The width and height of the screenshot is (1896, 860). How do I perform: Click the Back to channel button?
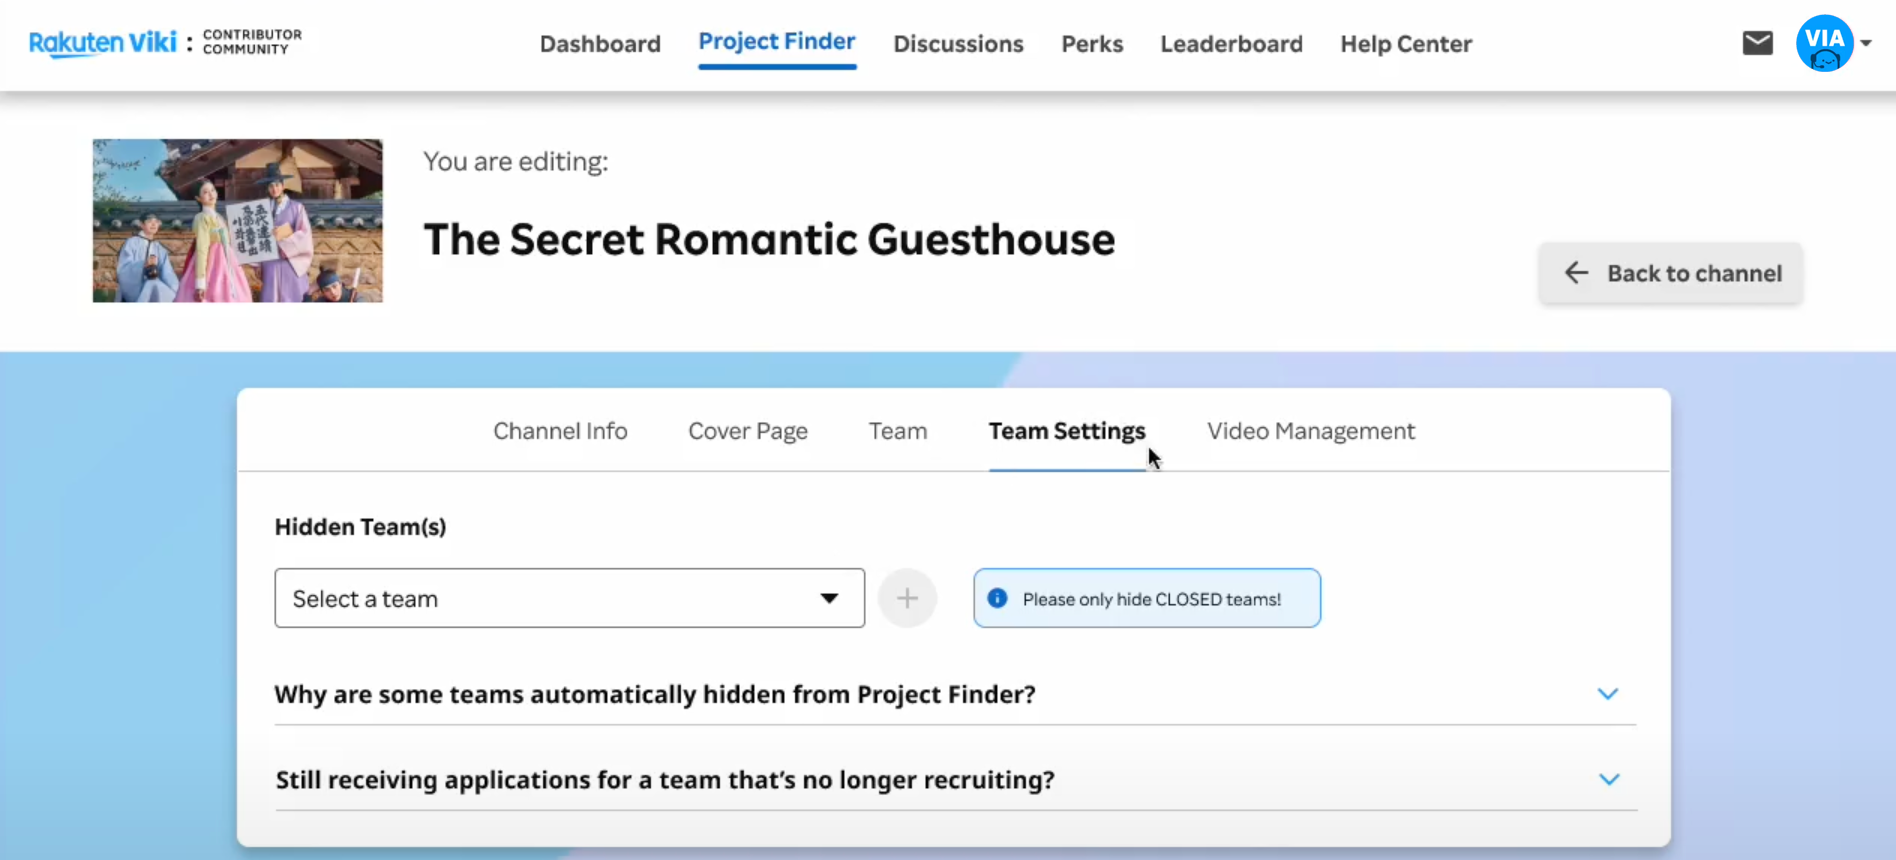pos(1670,273)
